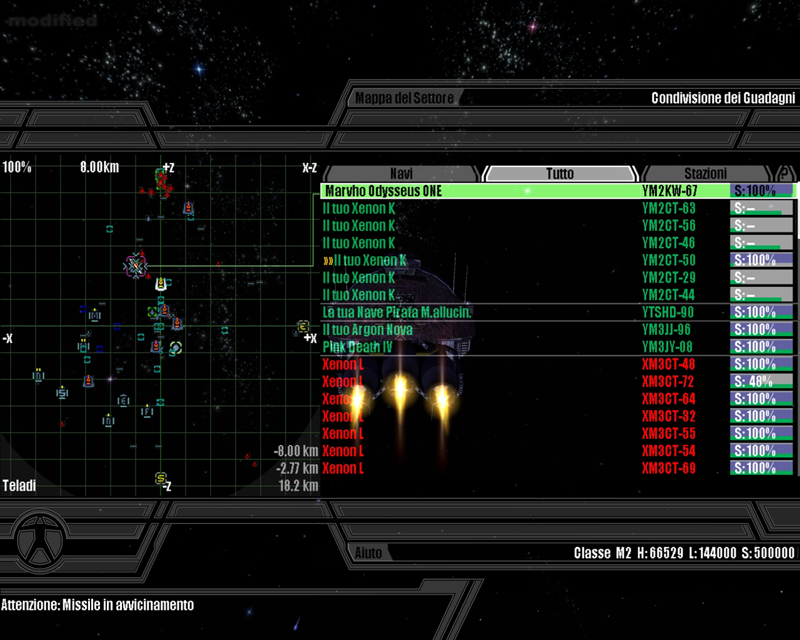
Task: Select Xenon L XM3CT-48 row
Action: (x=558, y=364)
